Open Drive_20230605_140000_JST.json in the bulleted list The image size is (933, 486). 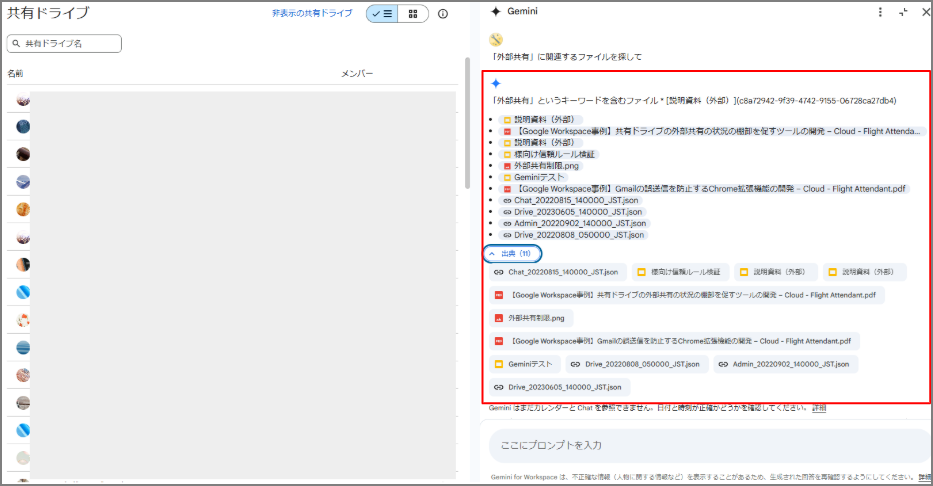(x=572, y=212)
